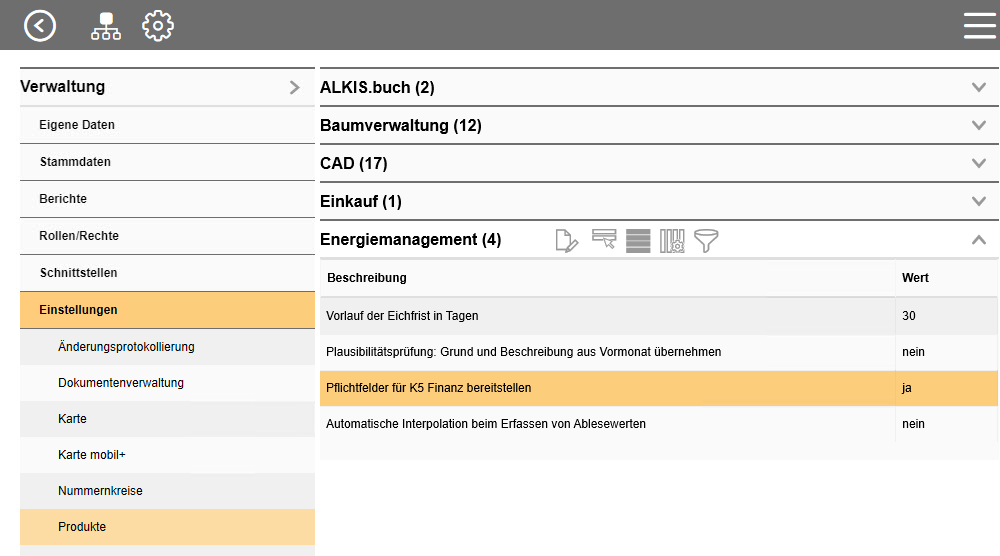Open Stammdaten in sidebar

(x=167, y=162)
